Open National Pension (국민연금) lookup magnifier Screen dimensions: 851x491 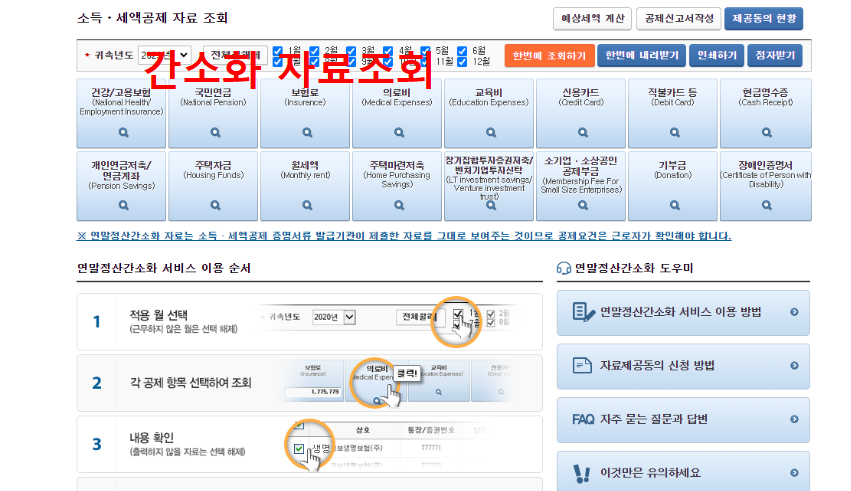click(215, 132)
